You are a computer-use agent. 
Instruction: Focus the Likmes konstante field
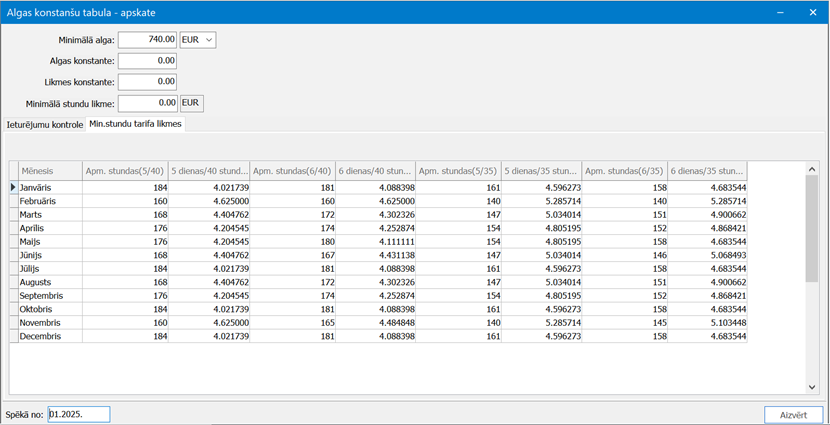147,82
